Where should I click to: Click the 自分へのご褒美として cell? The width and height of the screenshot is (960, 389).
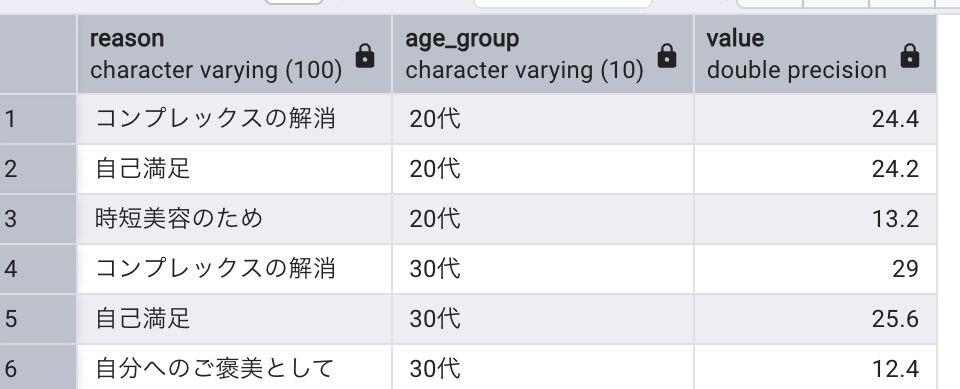pos(234,367)
